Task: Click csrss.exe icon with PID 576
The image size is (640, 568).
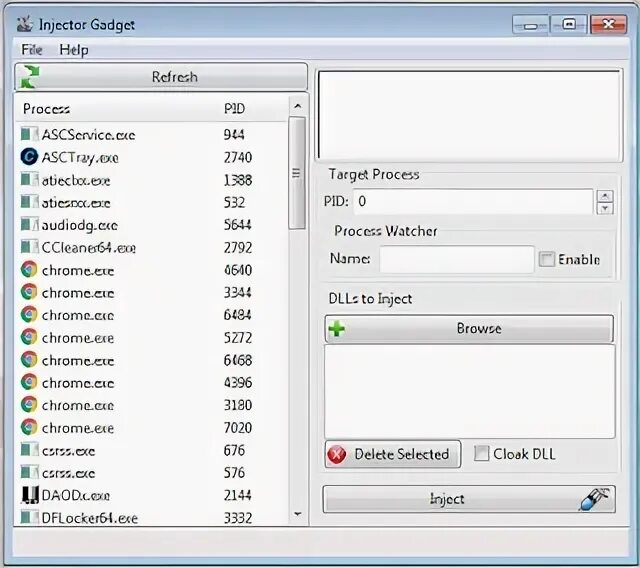Action: (x=29, y=472)
